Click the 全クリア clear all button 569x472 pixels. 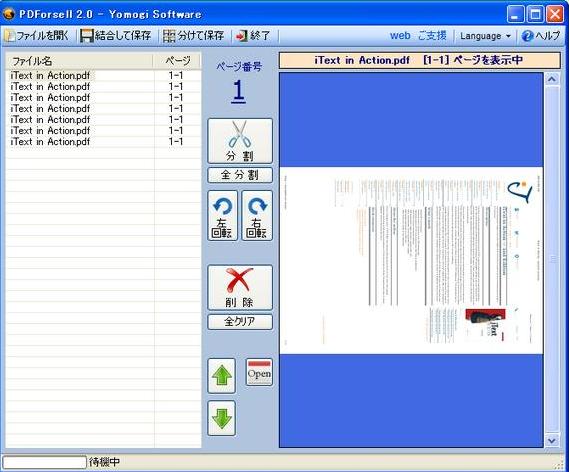click(x=240, y=321)
